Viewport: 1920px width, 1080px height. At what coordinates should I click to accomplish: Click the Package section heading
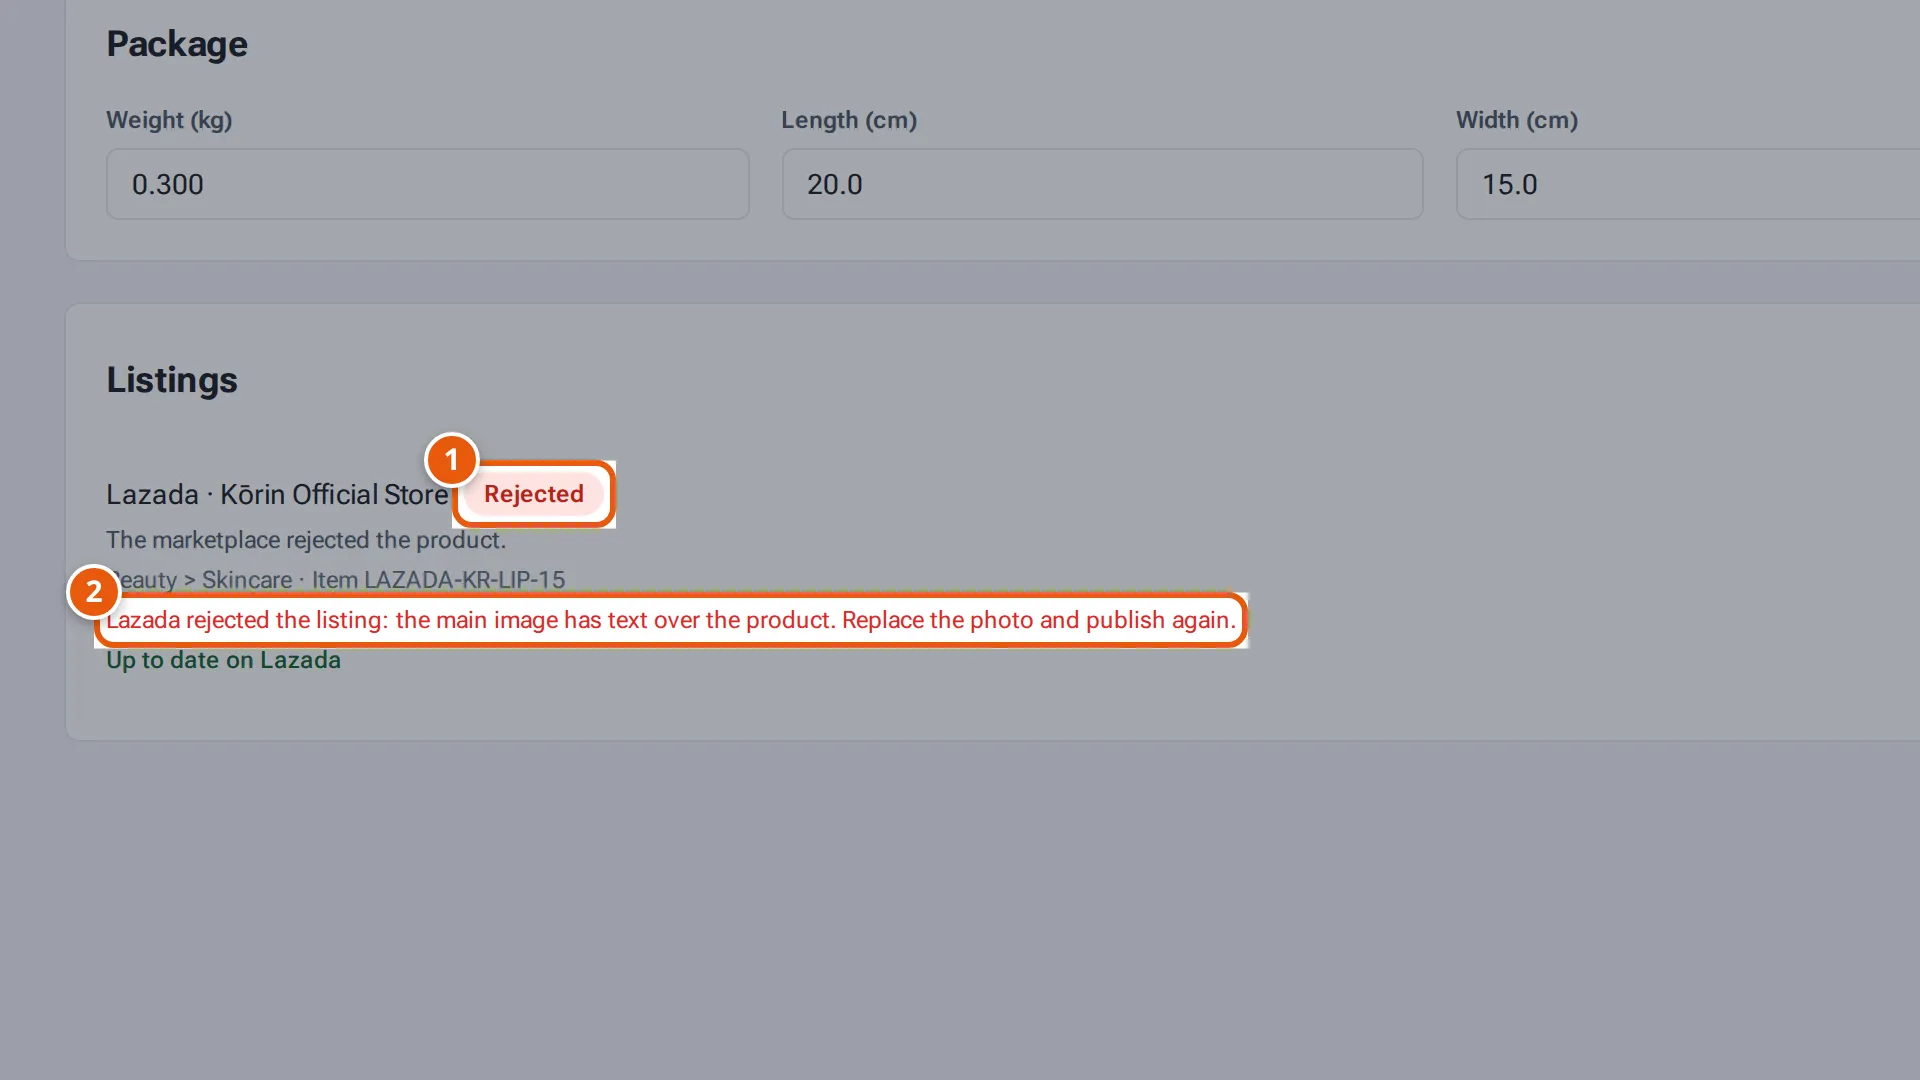pos(177,44)
